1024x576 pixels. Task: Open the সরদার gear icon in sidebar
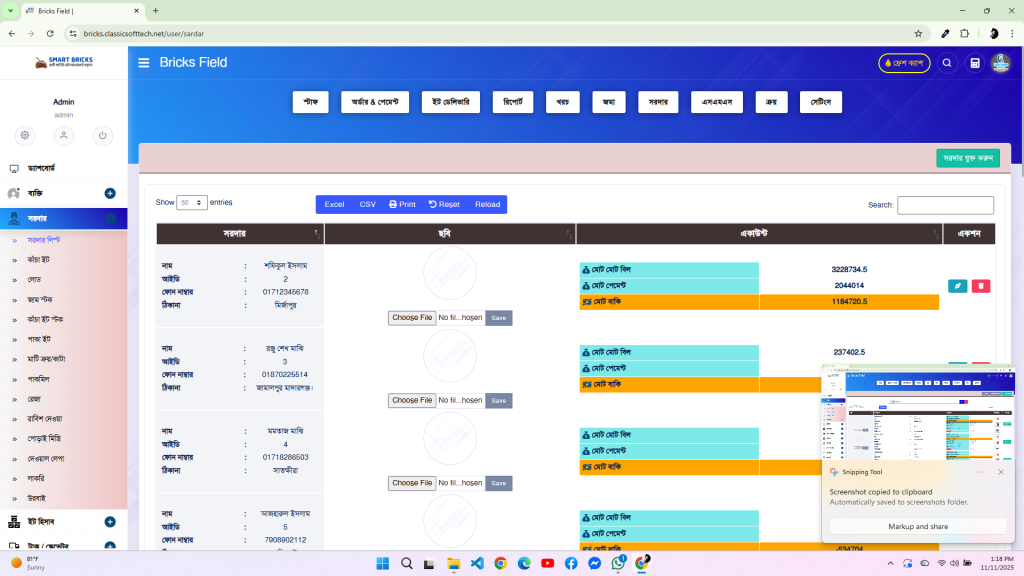pos(112,218)
